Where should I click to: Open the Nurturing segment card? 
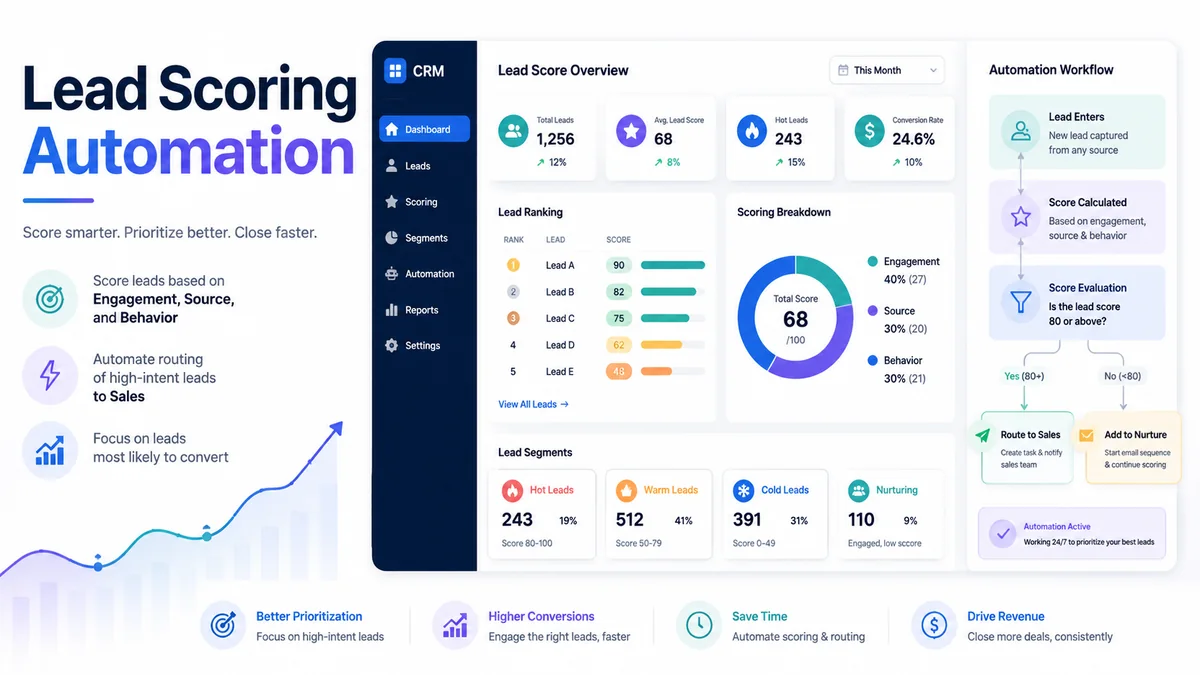[890, 514]
